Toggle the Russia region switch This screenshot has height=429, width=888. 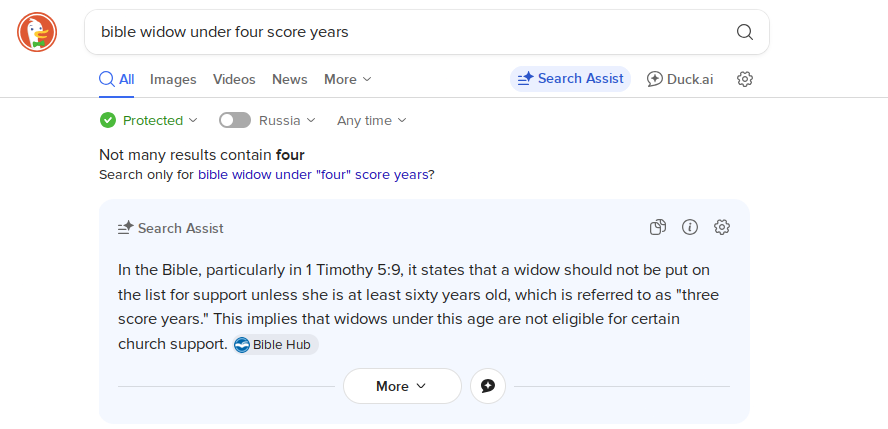click(x=235, y=120)
